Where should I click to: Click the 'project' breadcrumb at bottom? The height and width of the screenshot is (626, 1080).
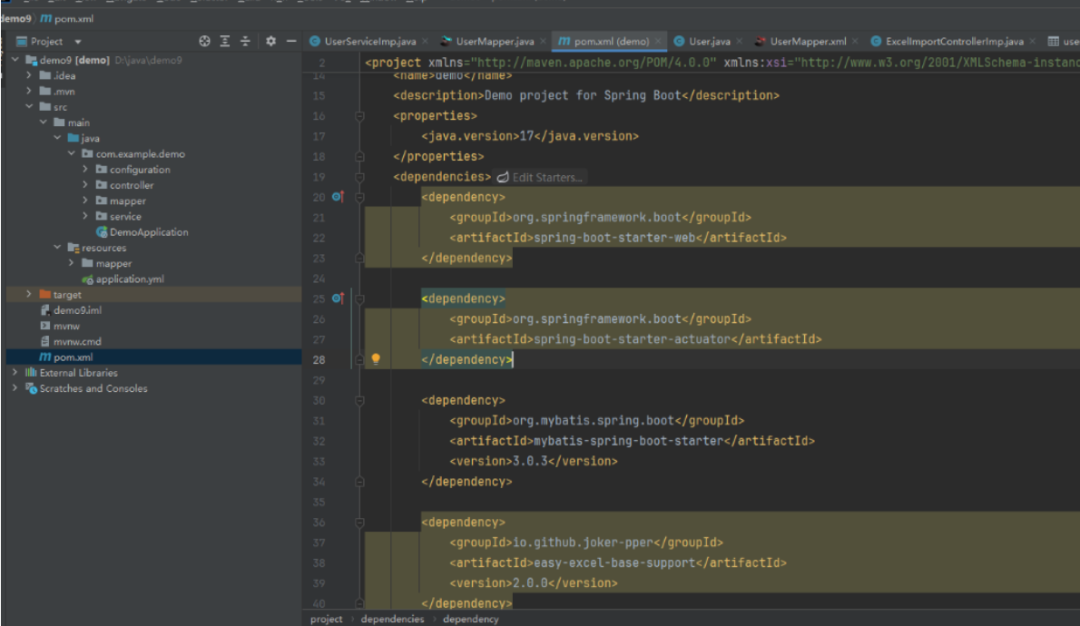(326, 619)
